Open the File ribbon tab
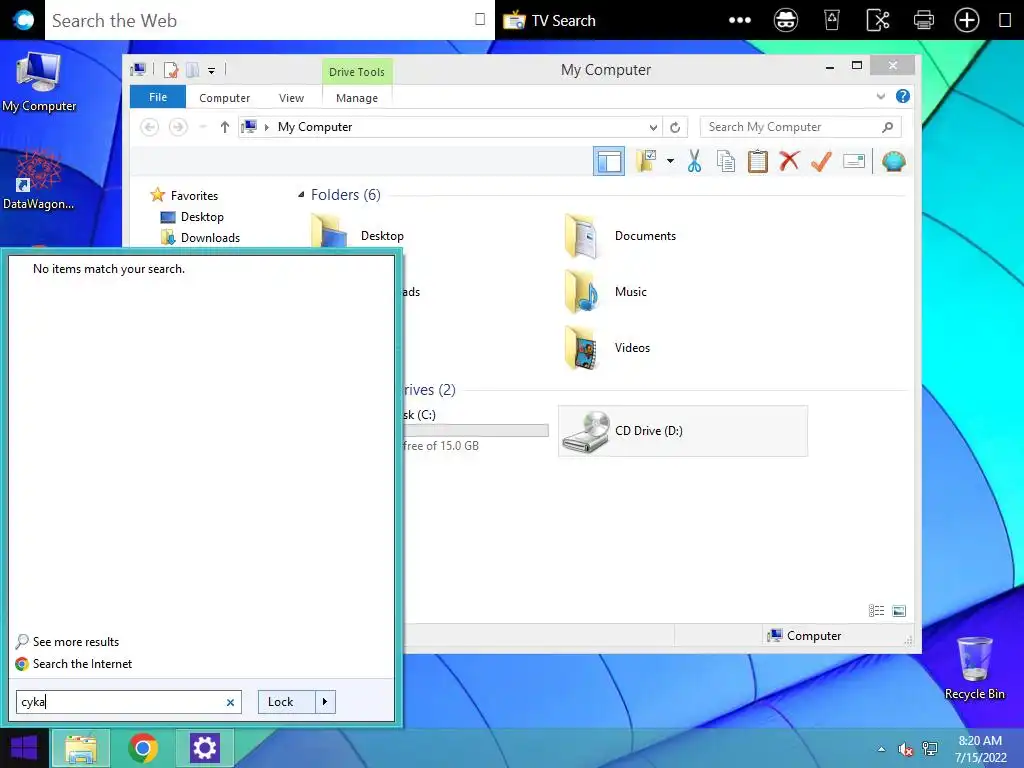 [x=158, y=97]
